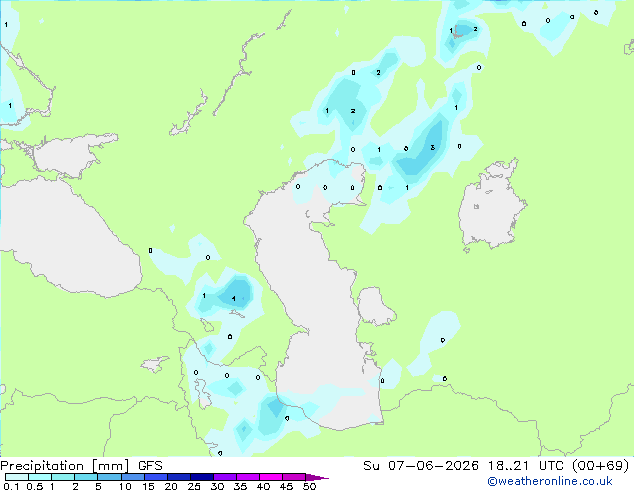The height and width of the screenshot is (490, 634).
Task: Click the 1–2 mm legend color swatch
Action: pyautogui.click(x=63, y=477)
